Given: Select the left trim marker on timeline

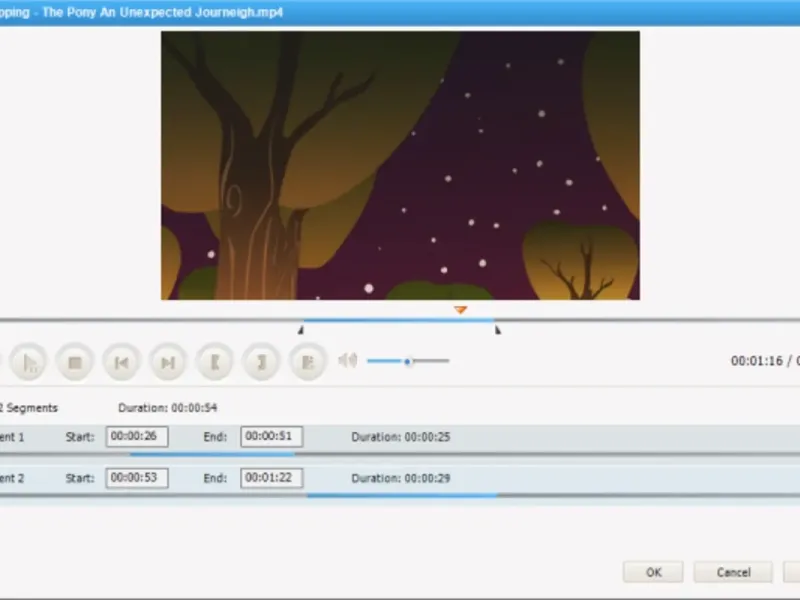Looking at the screenshot, I should tap(301, 330).
